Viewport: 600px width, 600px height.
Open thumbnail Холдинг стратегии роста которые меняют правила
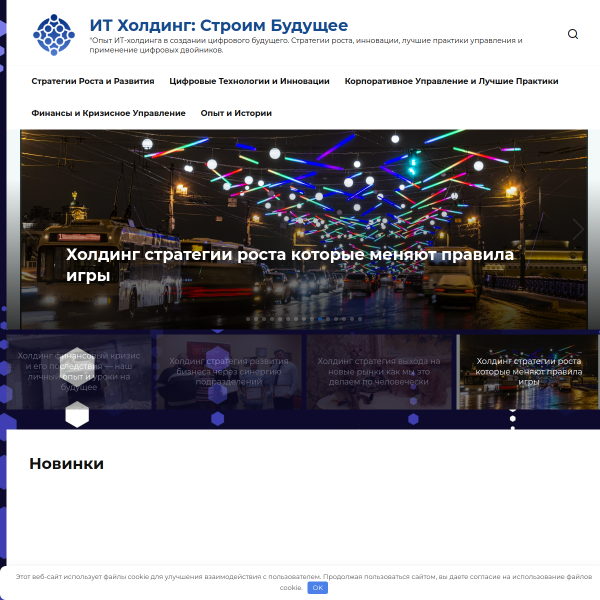click(528, 372)
